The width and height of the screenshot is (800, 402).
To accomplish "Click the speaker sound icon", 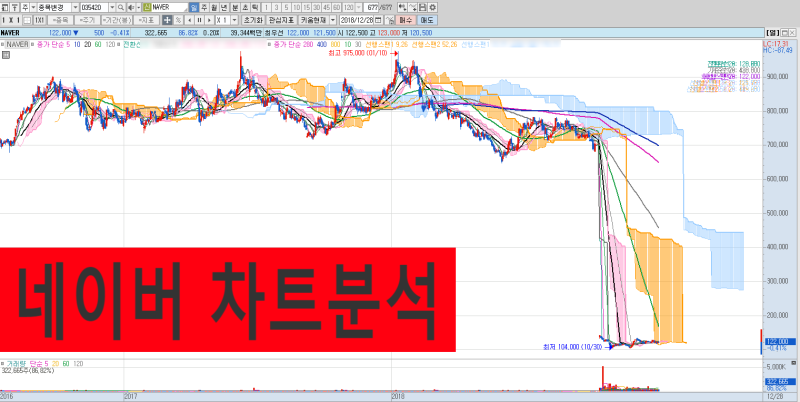I will (131, 8).
